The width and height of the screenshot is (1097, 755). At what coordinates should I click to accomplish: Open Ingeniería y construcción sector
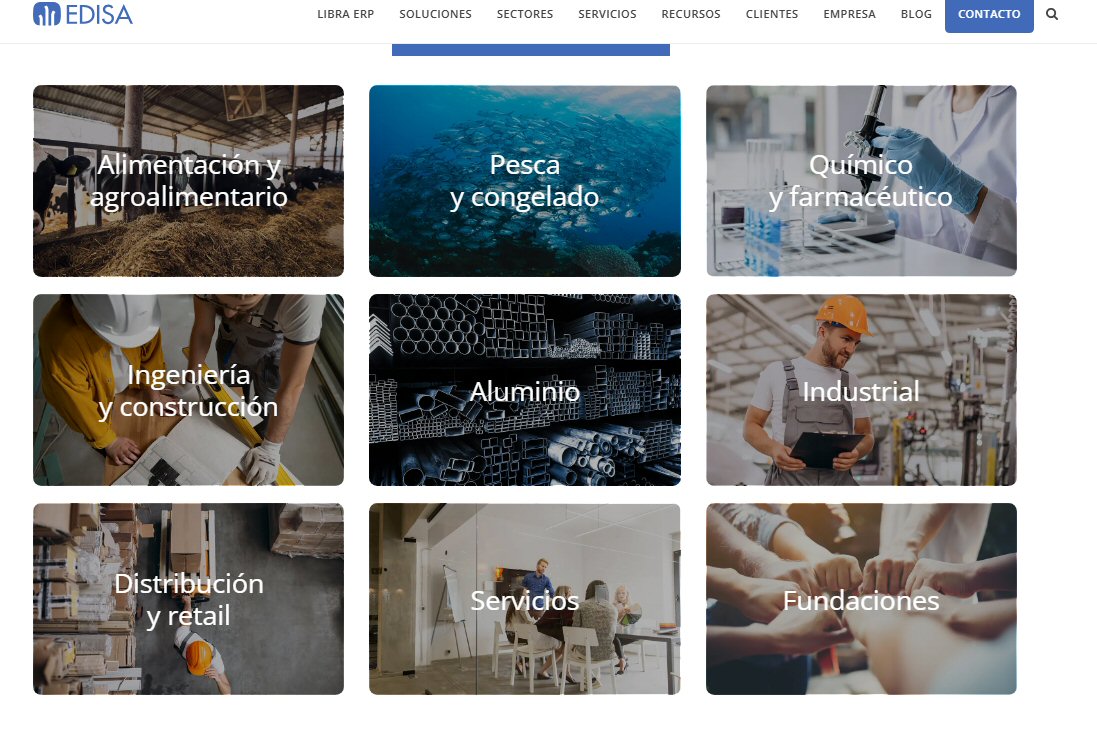(188, 390)
